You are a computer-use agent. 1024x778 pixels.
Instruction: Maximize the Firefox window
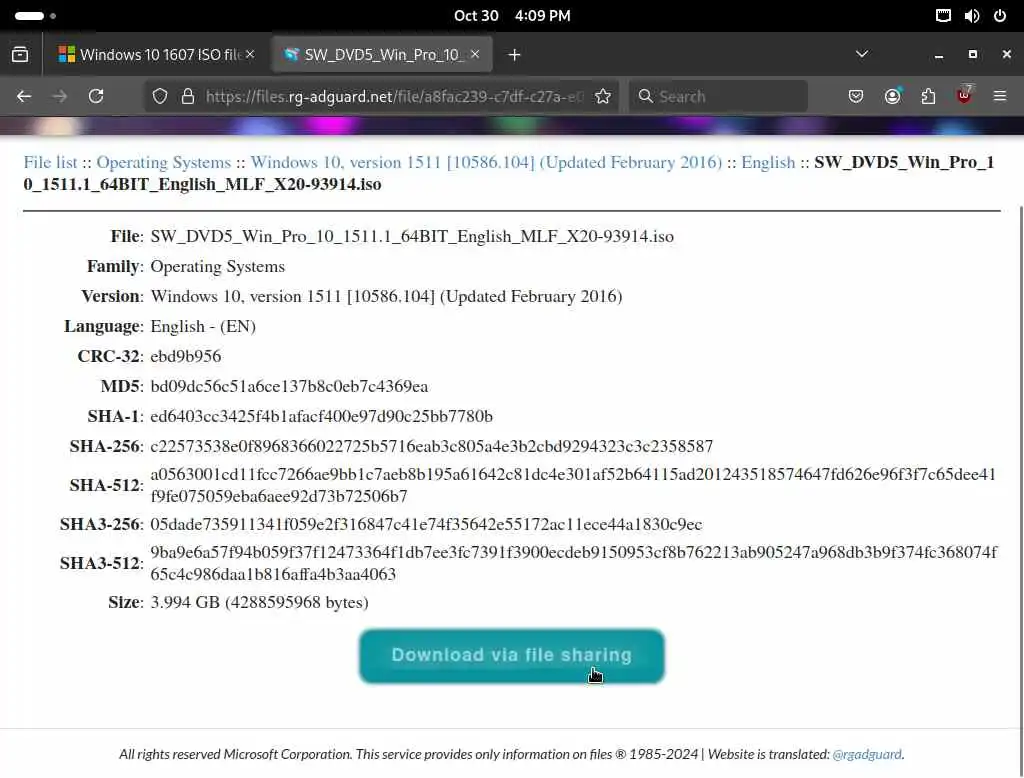click(x=973, y=54)
